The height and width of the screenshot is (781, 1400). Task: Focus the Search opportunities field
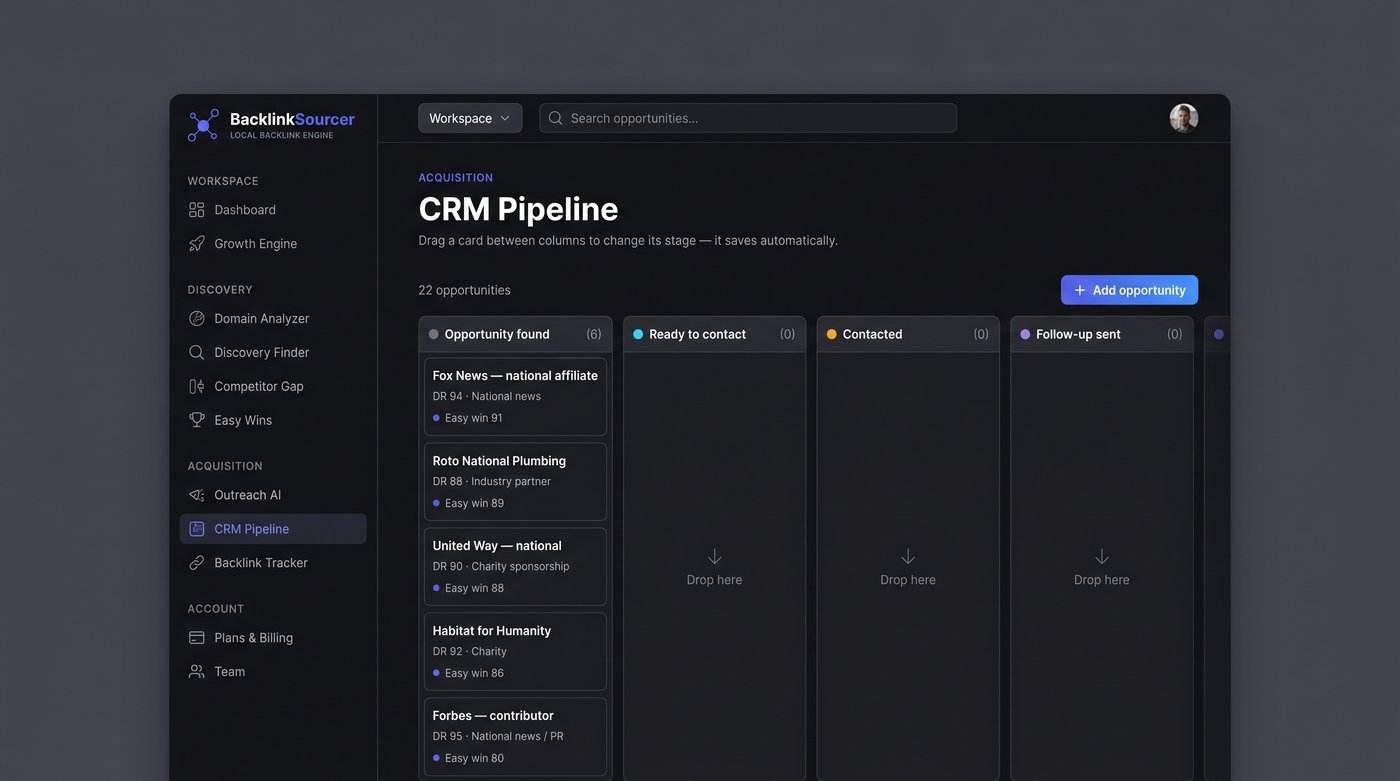748,118
